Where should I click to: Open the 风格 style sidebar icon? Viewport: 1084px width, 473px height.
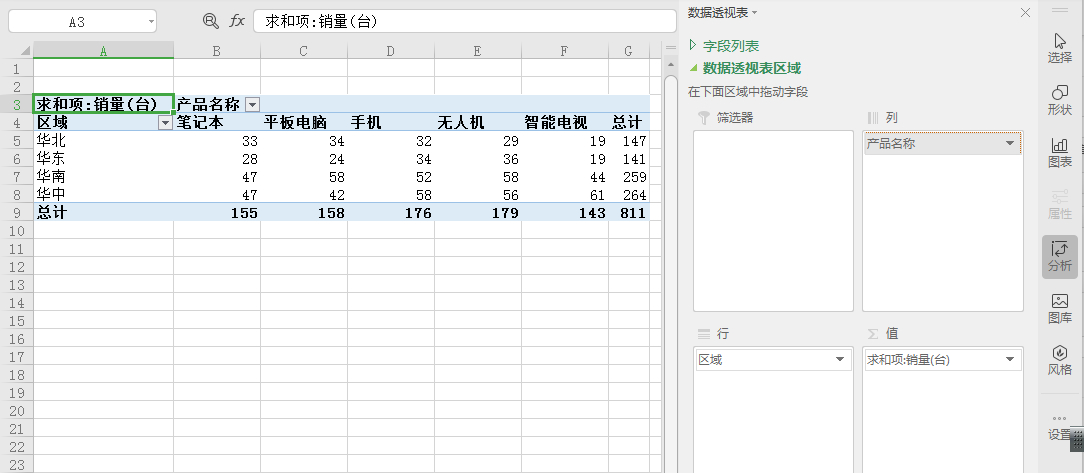coord(1060,360)
